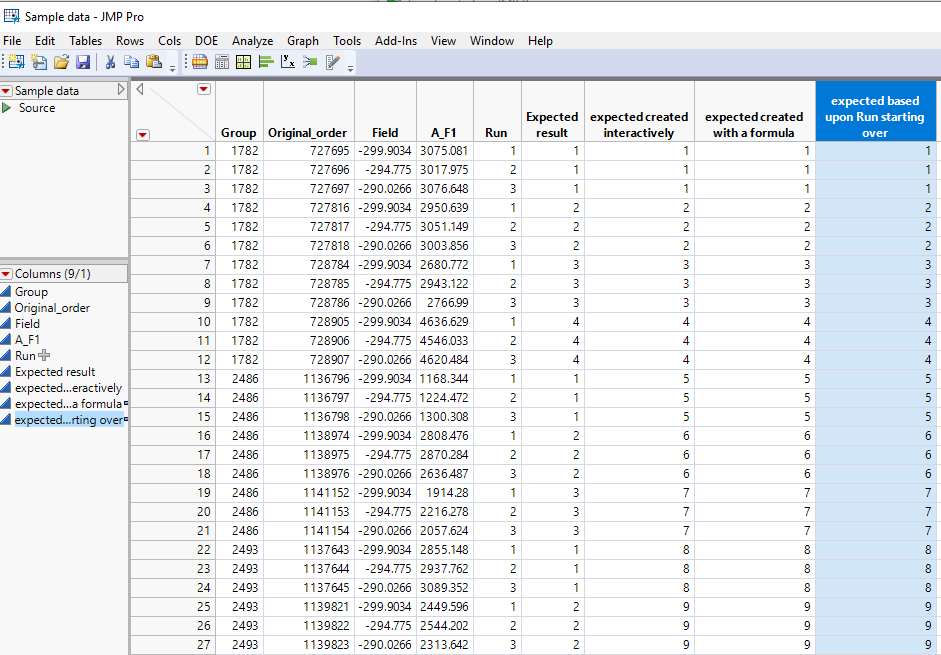
Task: Open the Columns (9/1) red triangle menu
Action: pyautogui.click(x=6, y=274)
